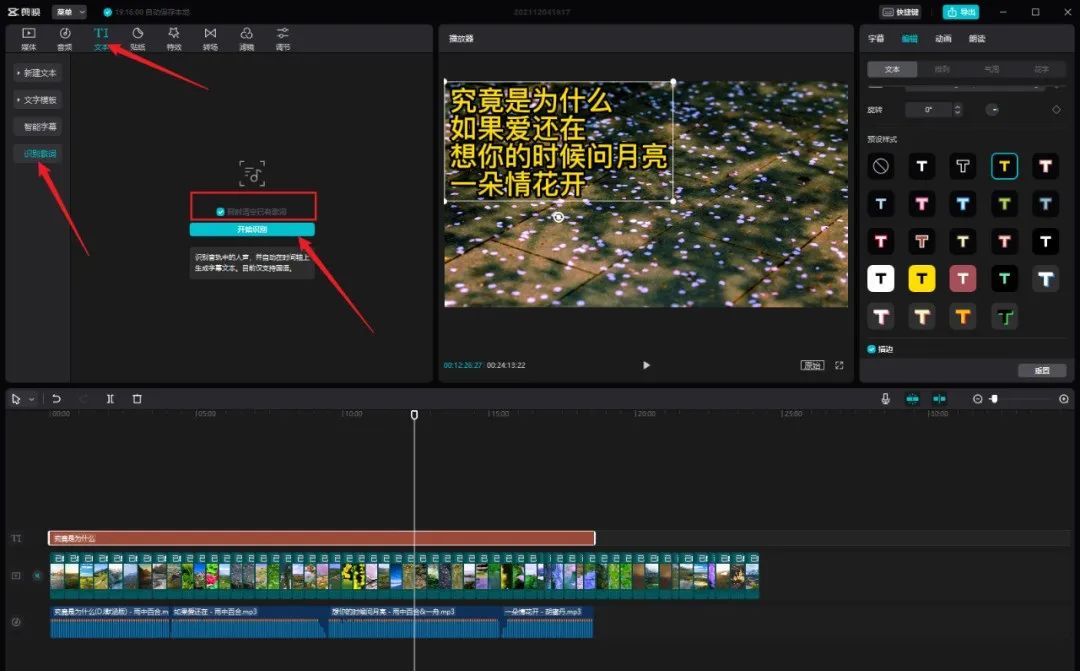Open the 菜单 menu dropdown
Screen dimensions: 1080x671
coord(69,12)
